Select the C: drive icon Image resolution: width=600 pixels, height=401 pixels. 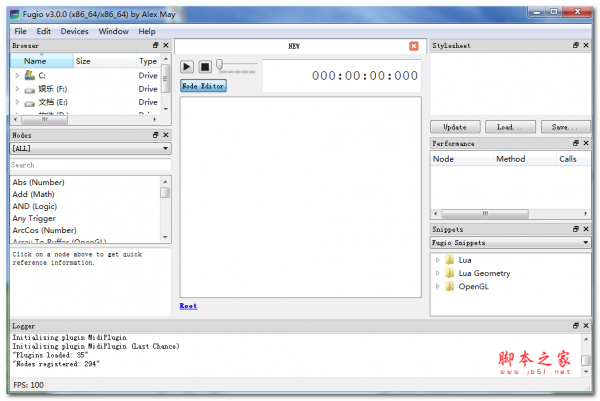[30, 75]
